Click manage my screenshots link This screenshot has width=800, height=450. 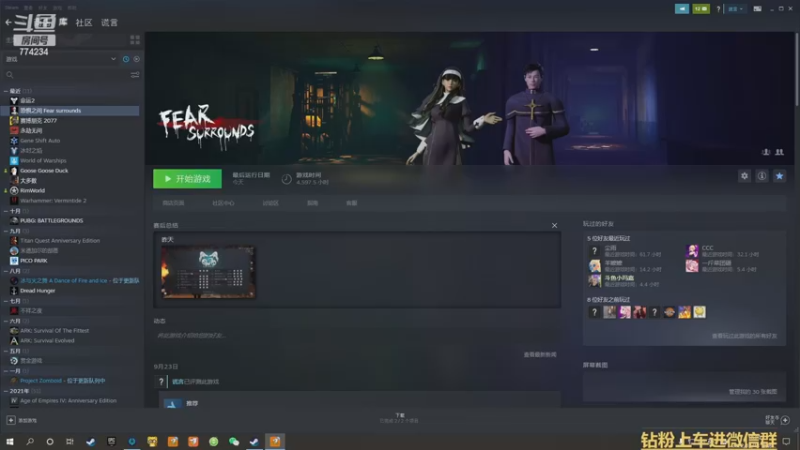(x=753, y=392)
